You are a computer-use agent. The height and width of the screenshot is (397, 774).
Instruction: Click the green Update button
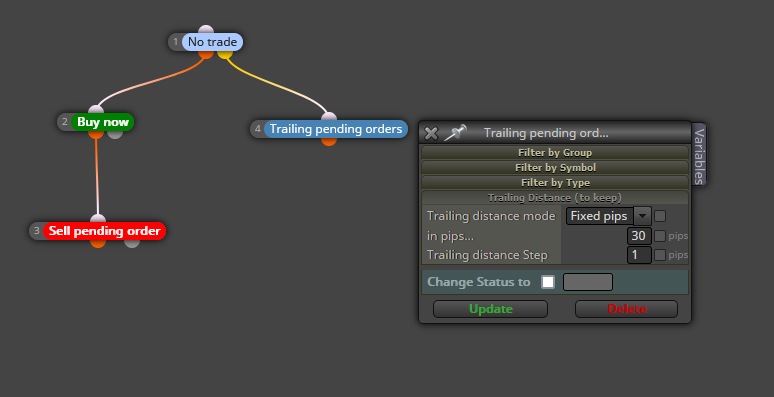click(491, 309)
